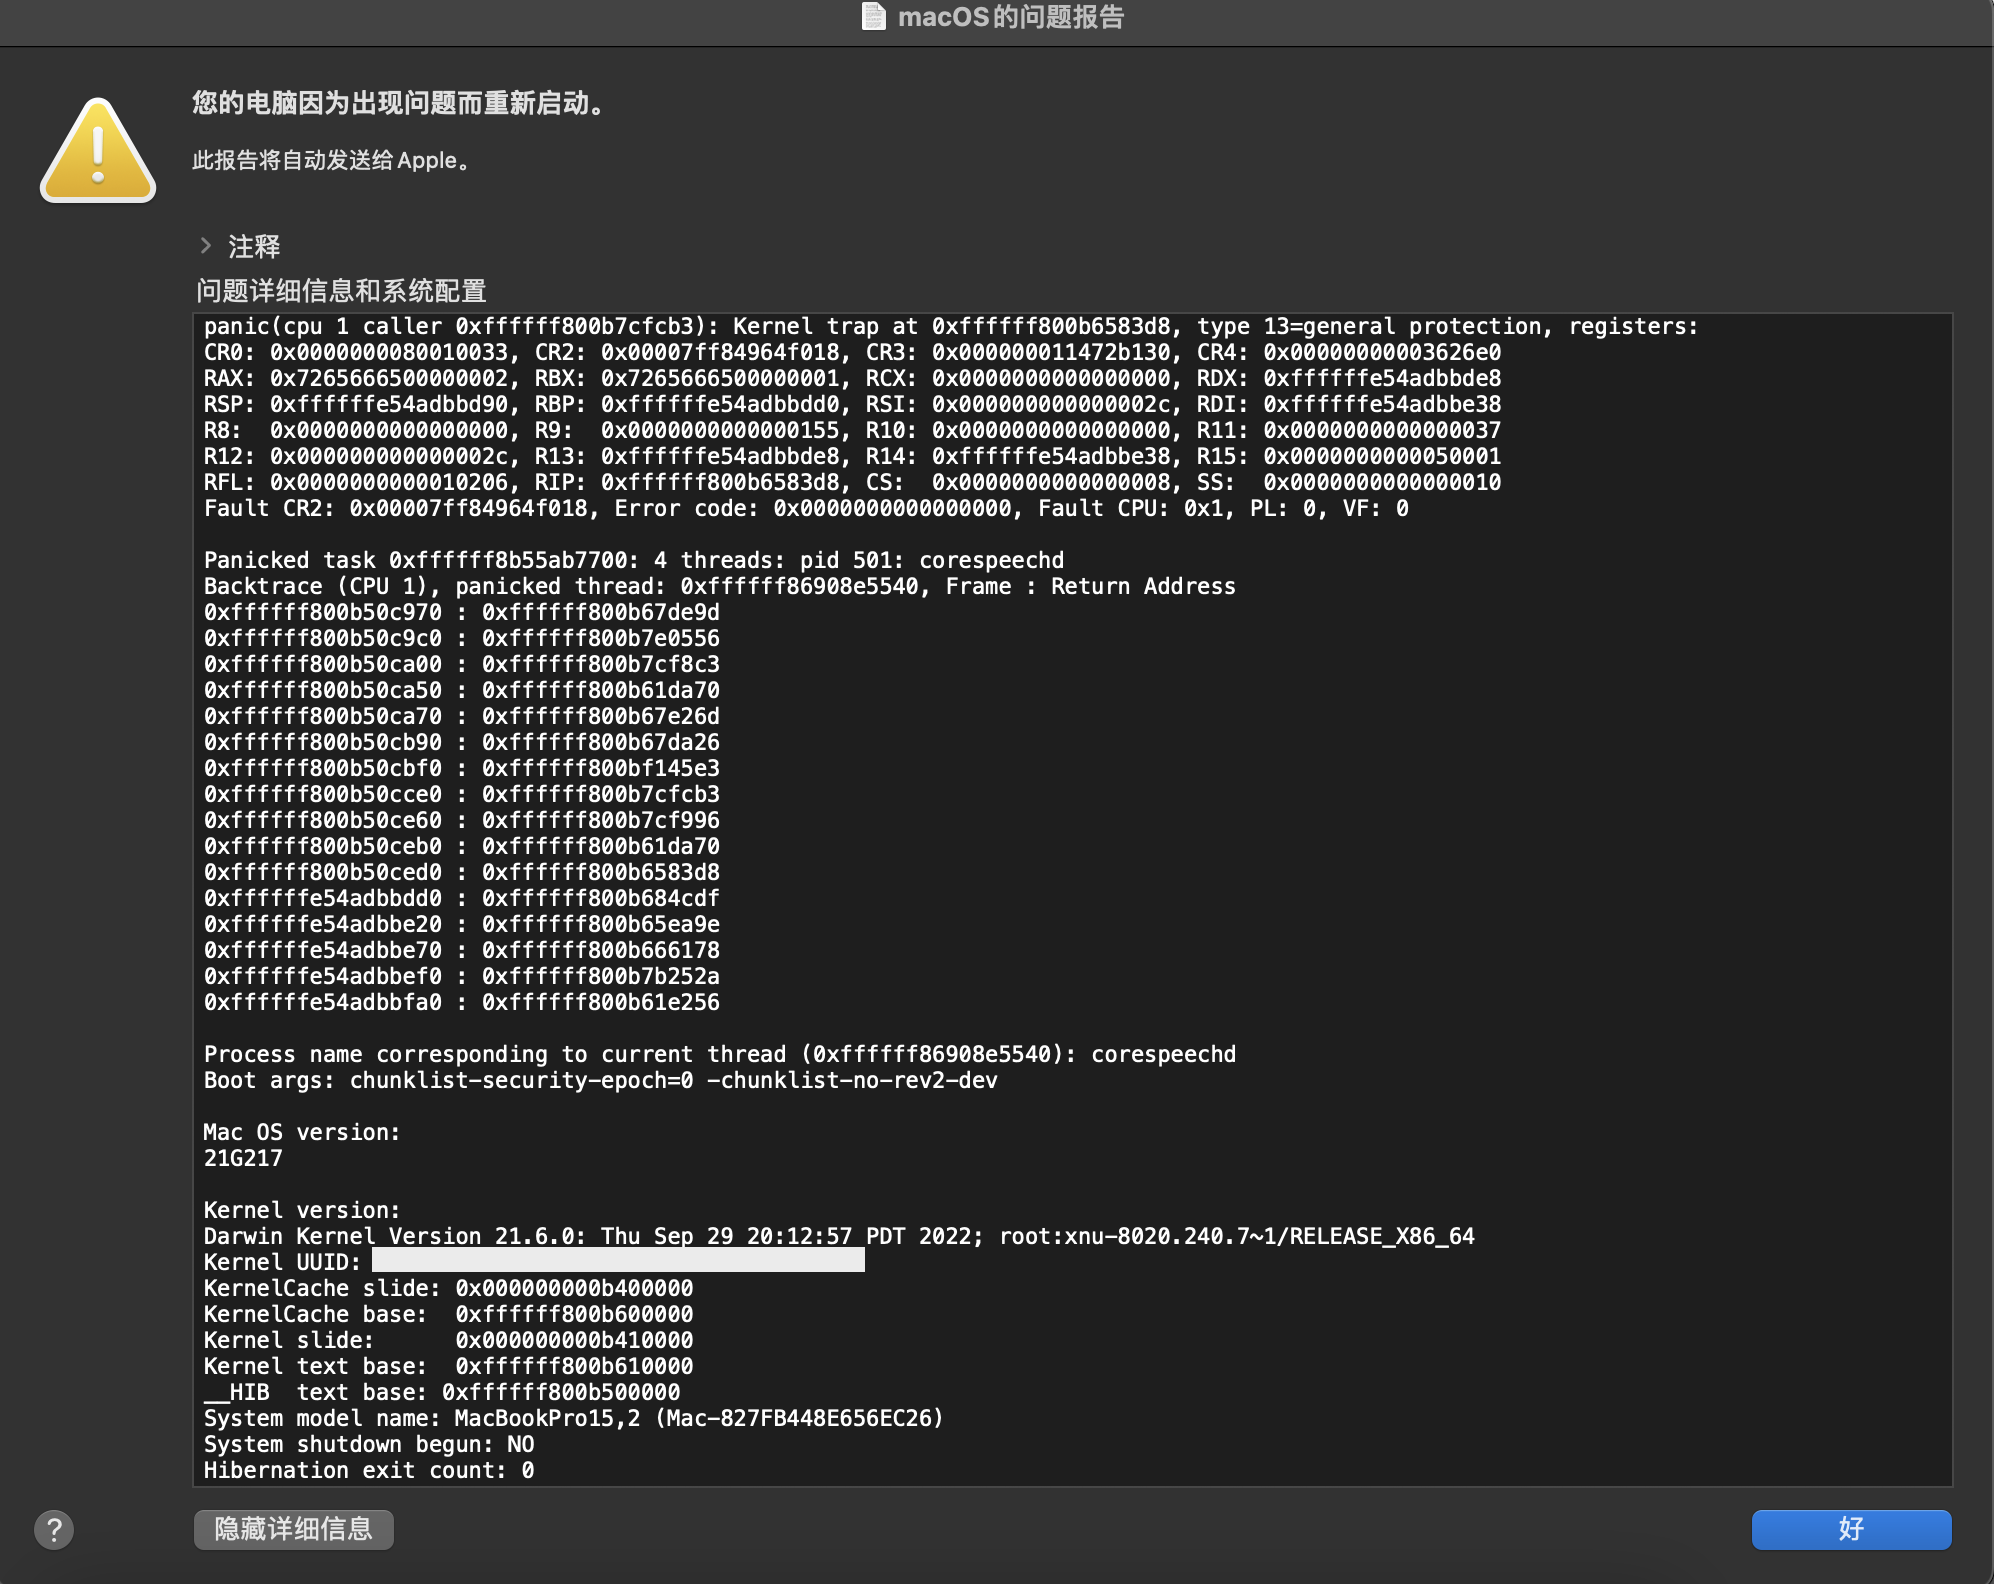Click the Panicked task corespeechd line
1994x1584 pixels.
click(633, 560)
